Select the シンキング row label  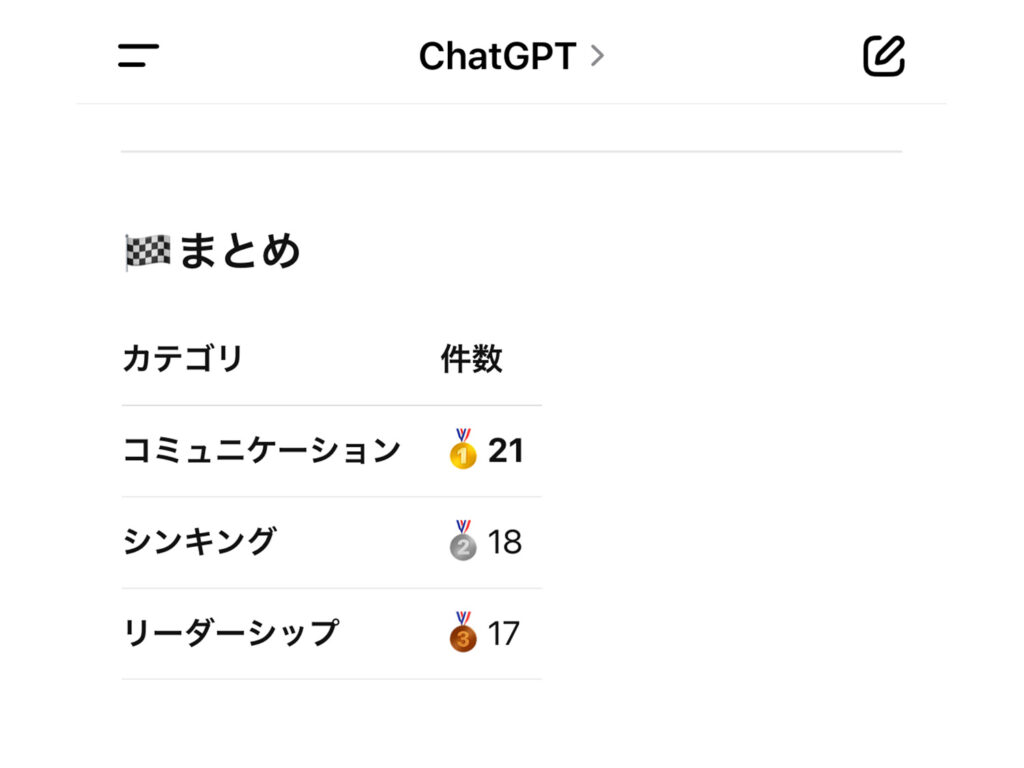(x=200, y=541)
